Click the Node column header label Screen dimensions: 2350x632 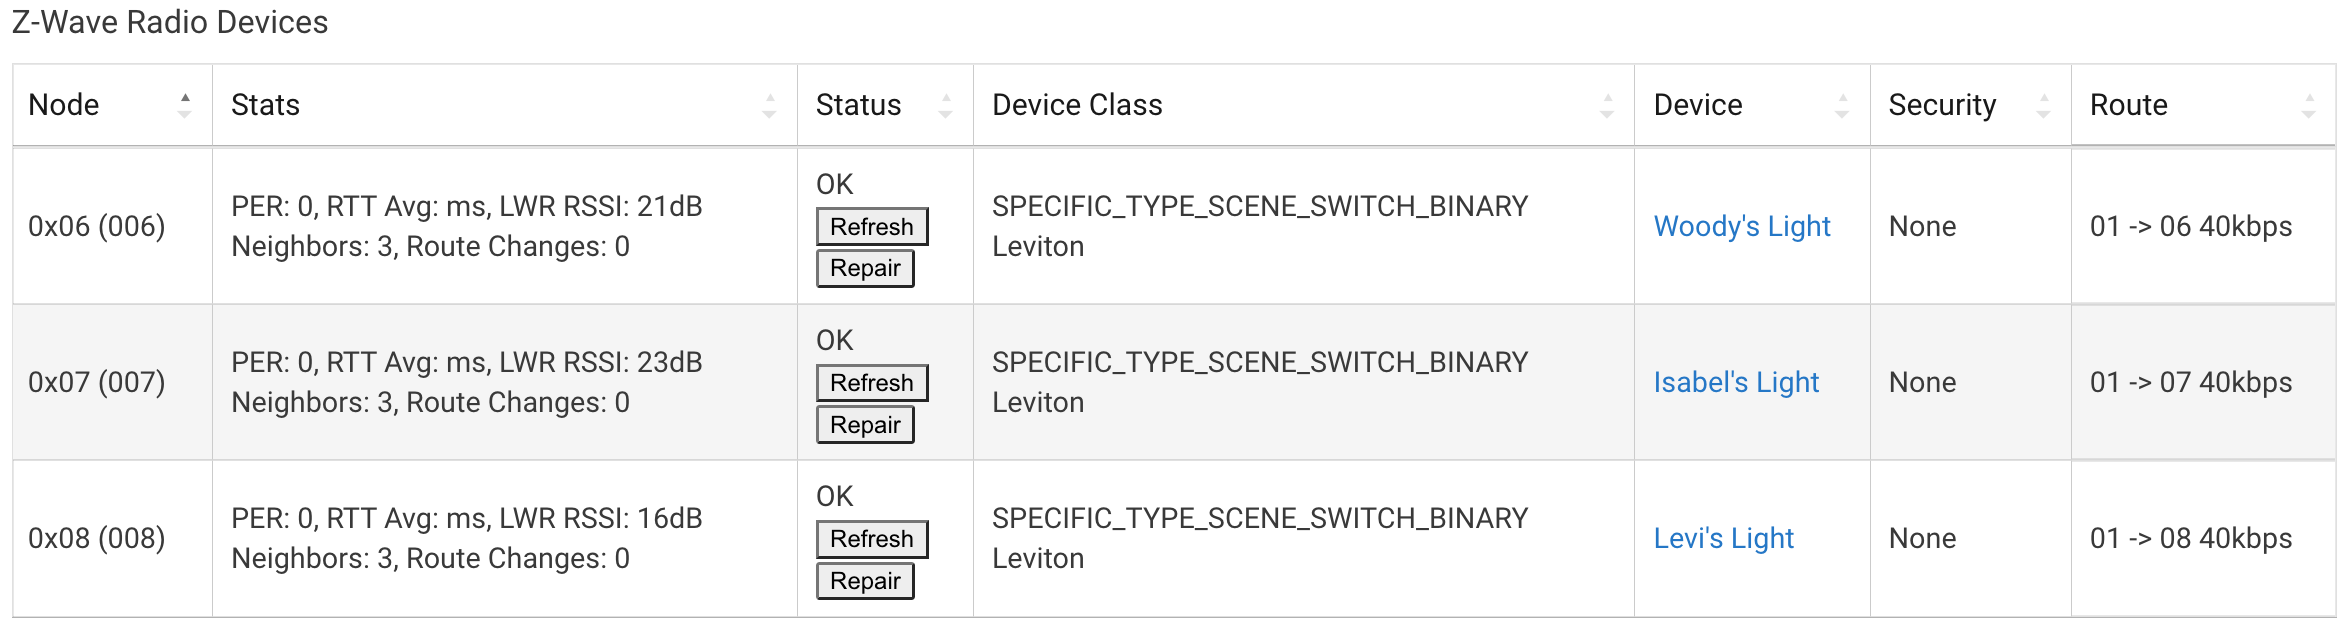click(64, 105)
